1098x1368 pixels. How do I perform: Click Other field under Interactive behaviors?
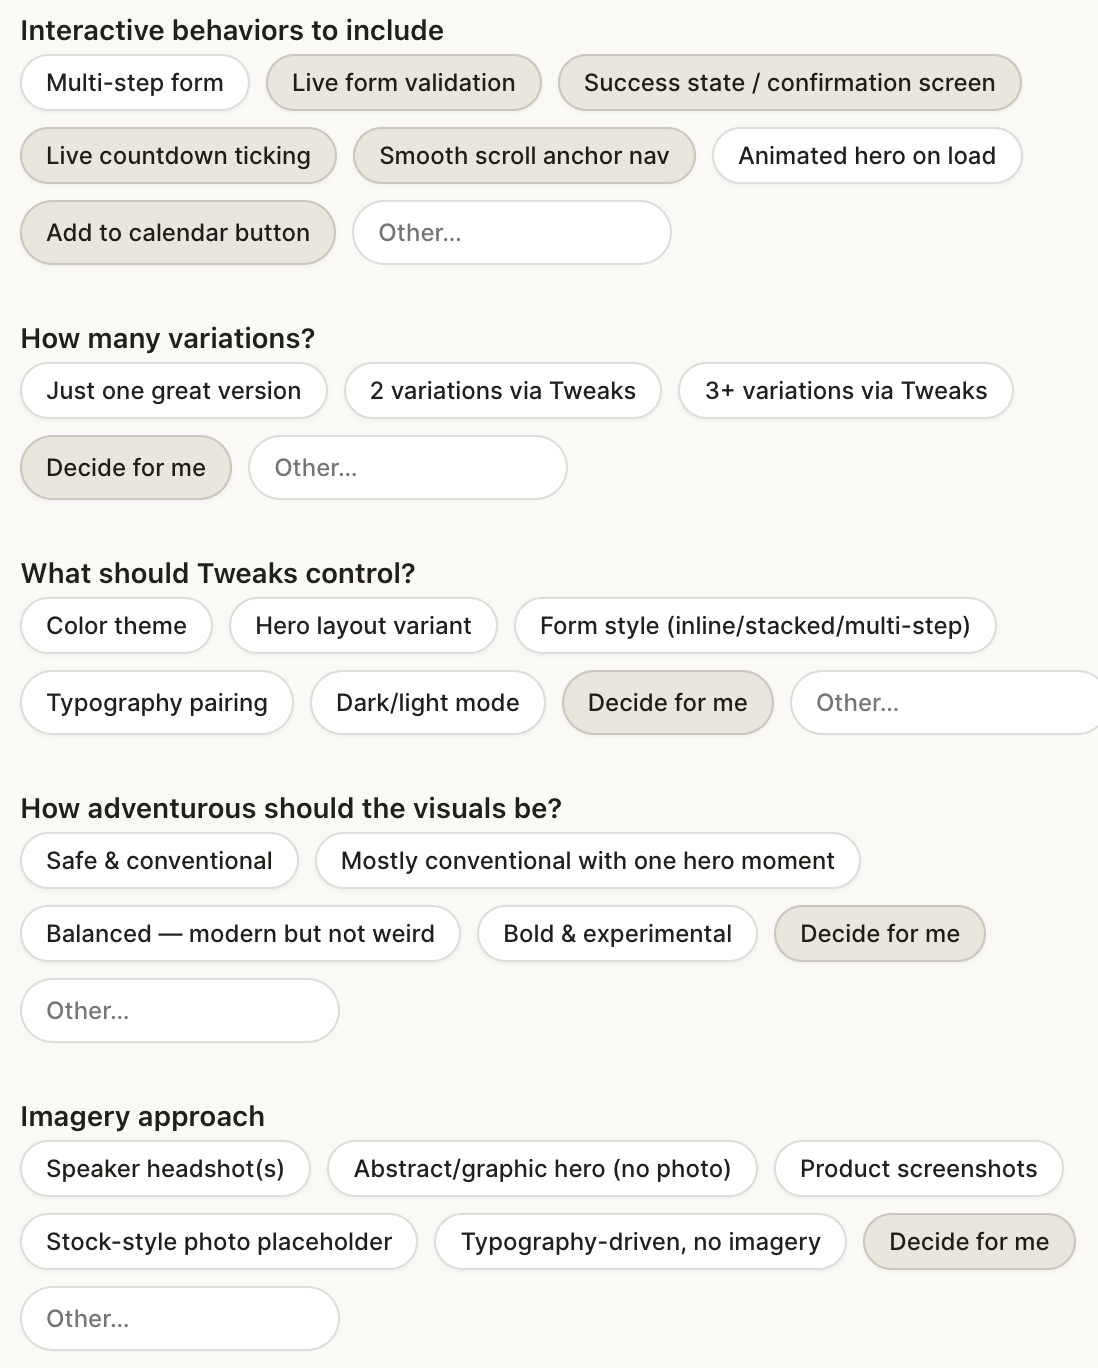pyautogui.click(x=511, y=233)
